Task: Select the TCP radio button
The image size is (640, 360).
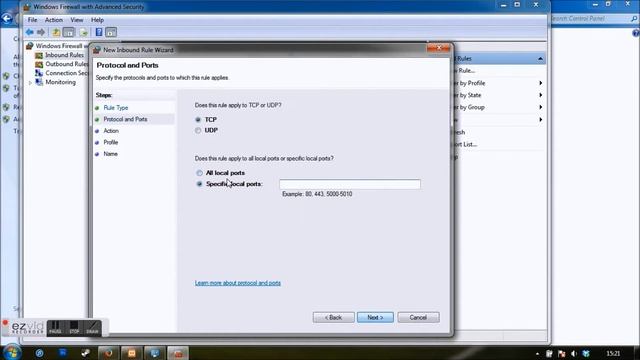Action: click(198, 120)
